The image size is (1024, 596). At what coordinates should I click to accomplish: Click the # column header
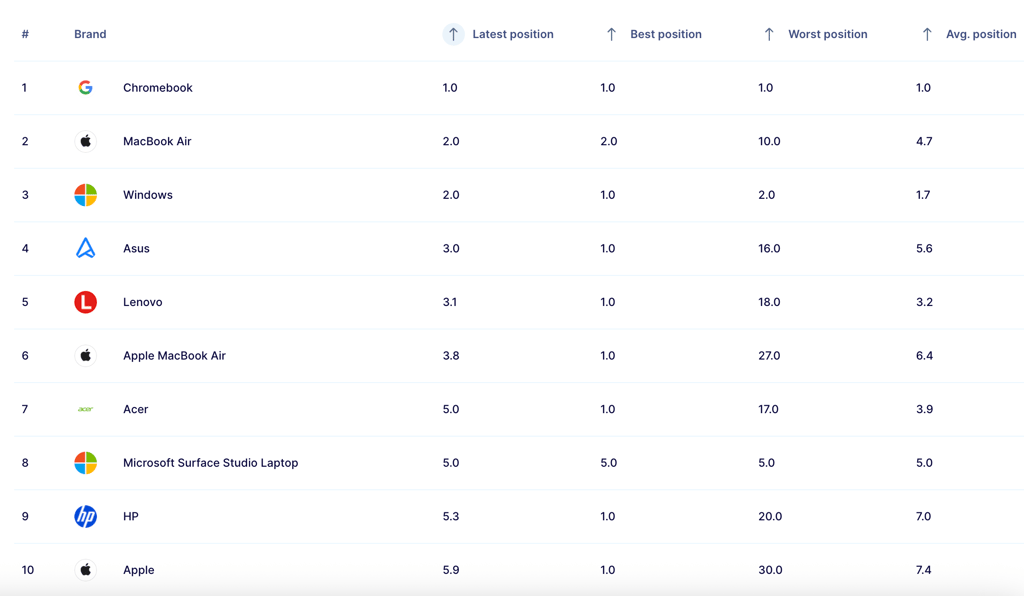point(25,34)
